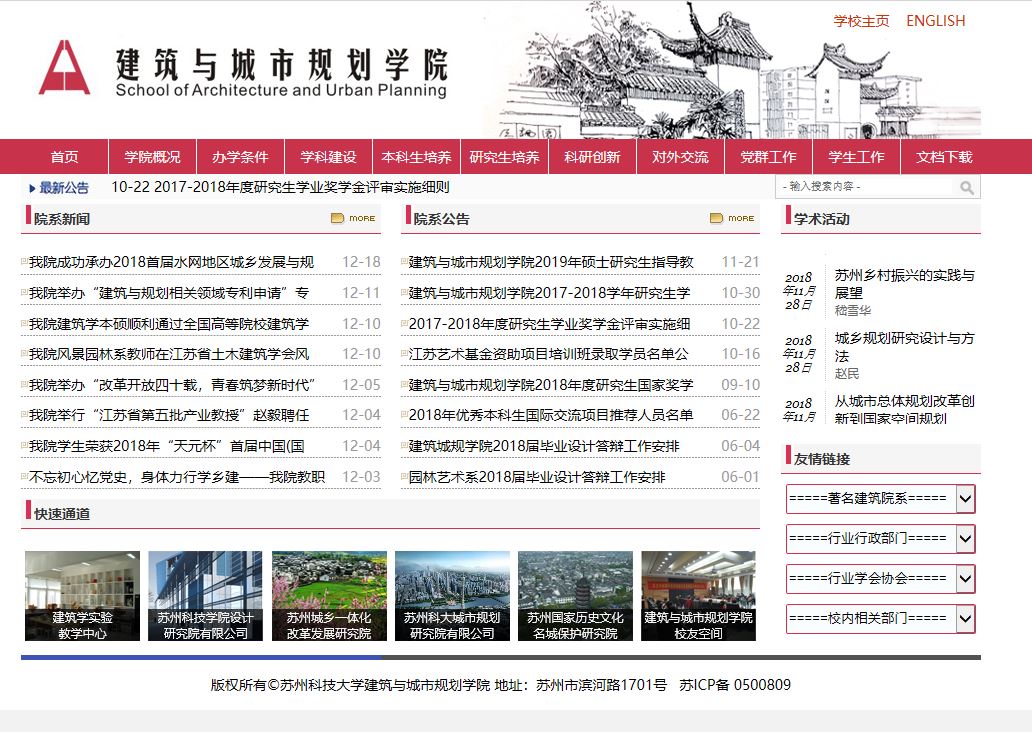Open the 2019年硕士研究生指导教 announcement
This screenshot has width=1032, height=732.
[x=551, y=262]
